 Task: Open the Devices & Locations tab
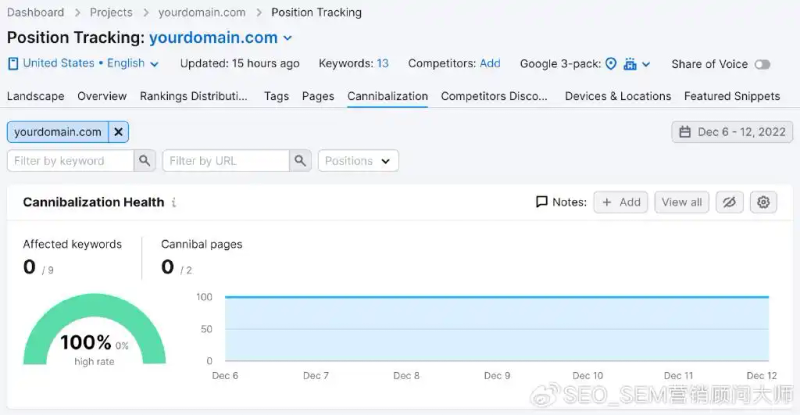617,96
